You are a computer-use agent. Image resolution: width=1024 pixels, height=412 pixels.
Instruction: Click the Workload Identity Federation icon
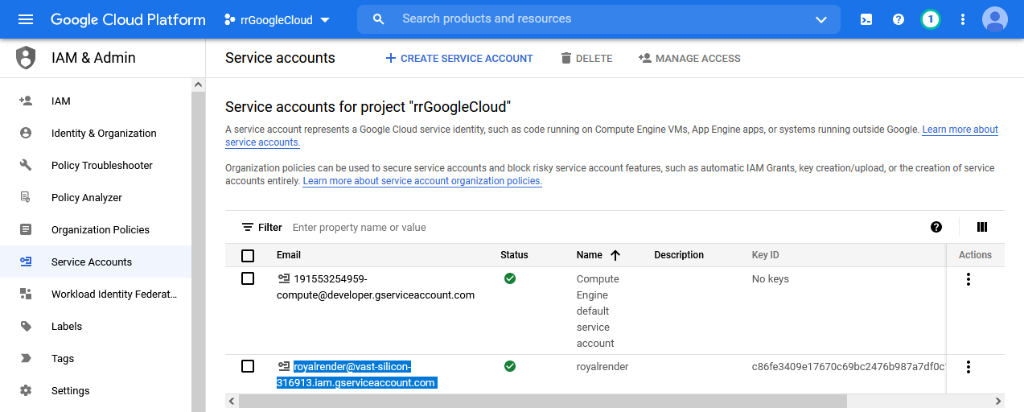25,294
